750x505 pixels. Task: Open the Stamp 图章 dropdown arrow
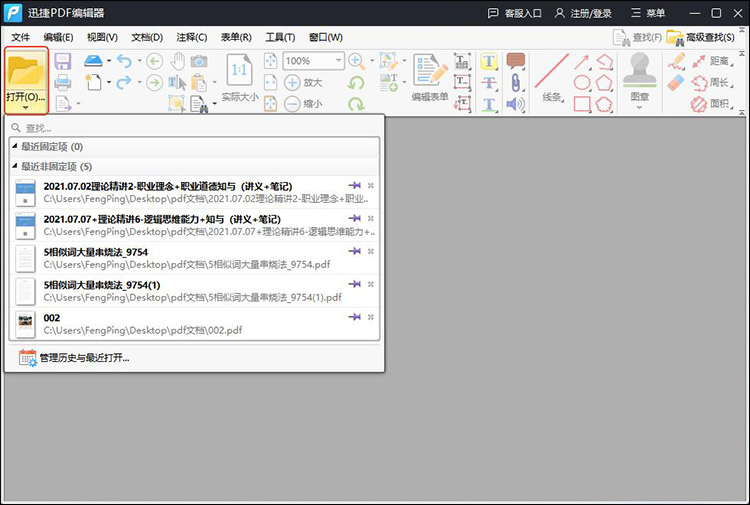point(640,108)
